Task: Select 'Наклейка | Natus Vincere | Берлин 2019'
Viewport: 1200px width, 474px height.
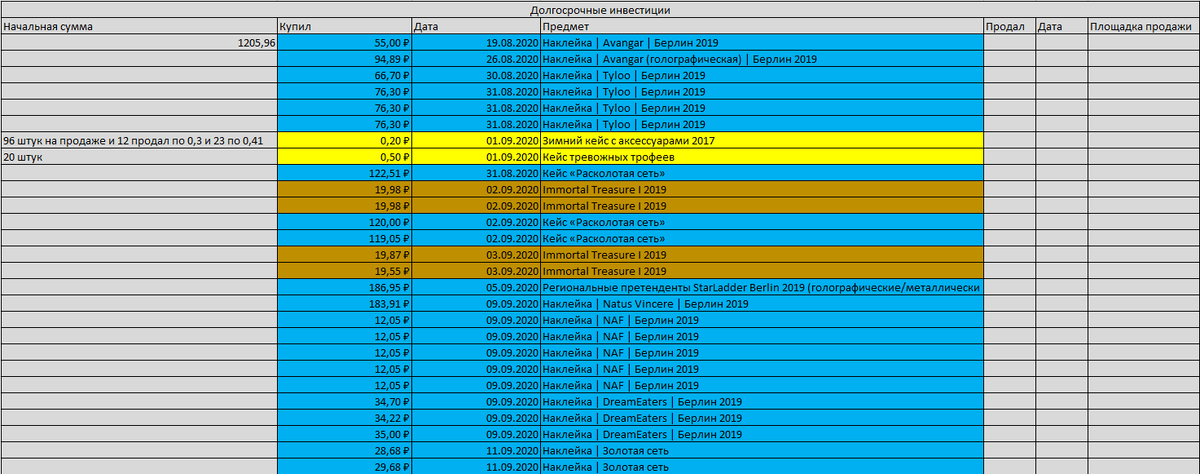Action: click(762, 303)
